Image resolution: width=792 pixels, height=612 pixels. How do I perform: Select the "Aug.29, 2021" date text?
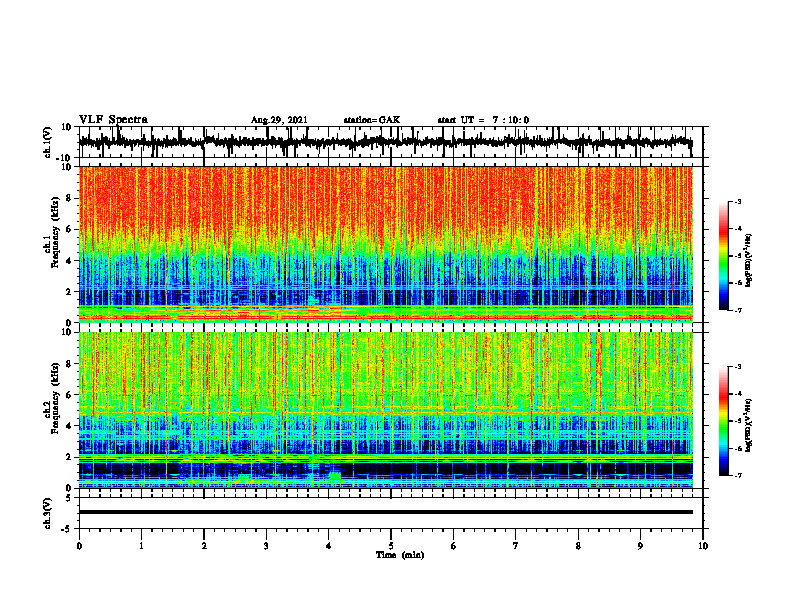pos(279,120)
